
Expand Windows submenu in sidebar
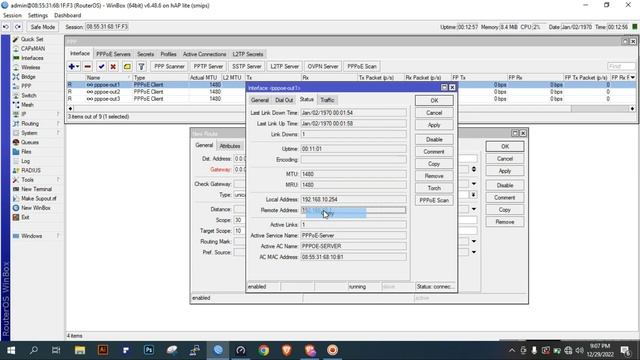click(31, 236)
